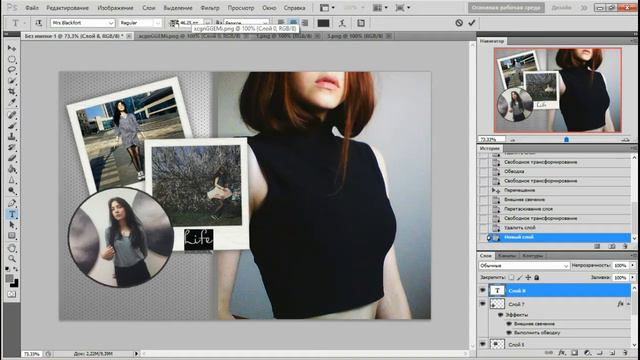Delete layer with trash icon
This screenshot has height=360, width=640.
point(625,353)
